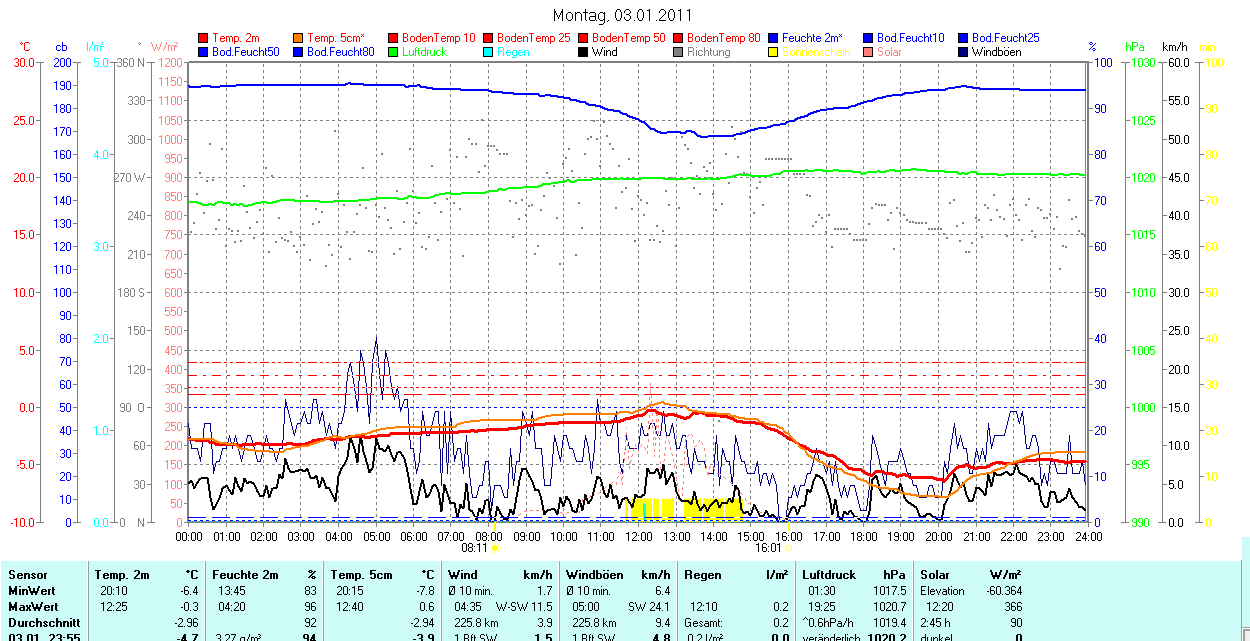The image size is (1250, 641).
Task: Click the cyan Regen legend square
Action: tap(489, 52)
